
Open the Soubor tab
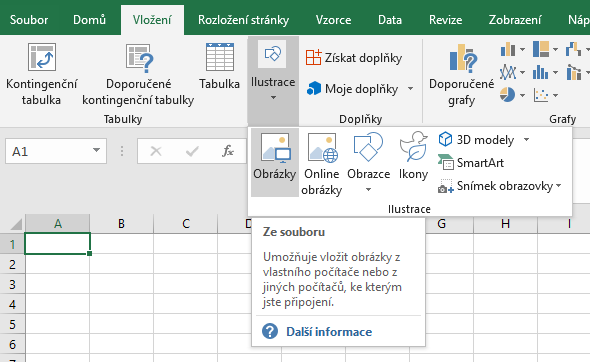(x=29, y=20)
